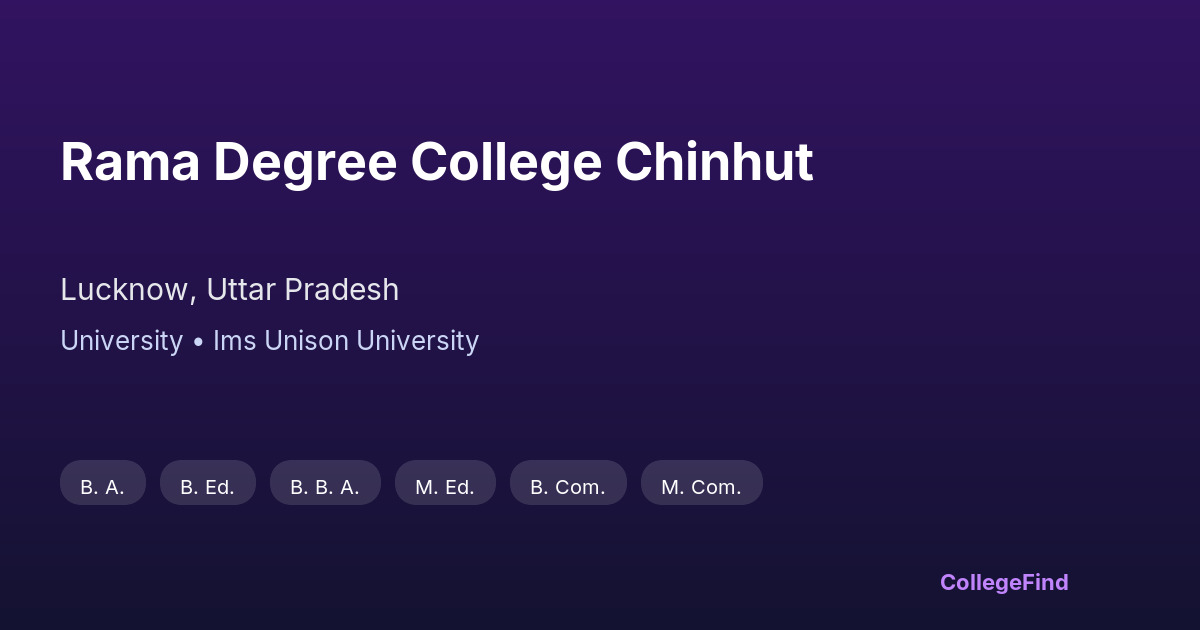Click the word "Degree" in the heading
Image resolution: width=1200 pixels, height=630 pixels.
(x=305, y=162)
